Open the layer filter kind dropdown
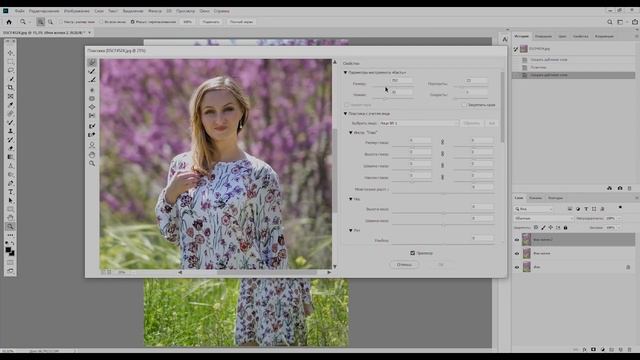Image resolution: width=640 pixels, height=360 pixels. point(533,209)
